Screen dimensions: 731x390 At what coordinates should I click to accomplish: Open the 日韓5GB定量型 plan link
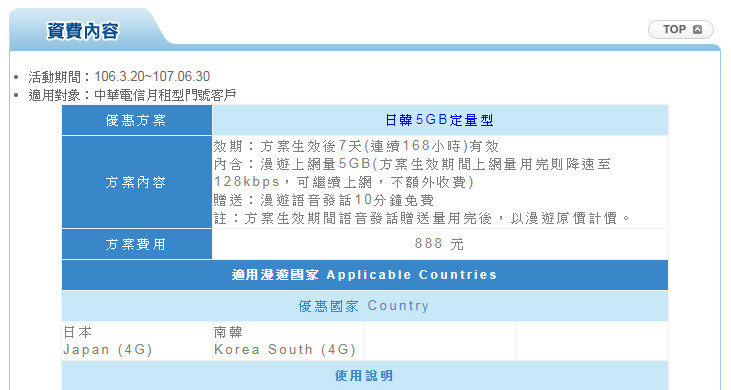coord(439,120)
